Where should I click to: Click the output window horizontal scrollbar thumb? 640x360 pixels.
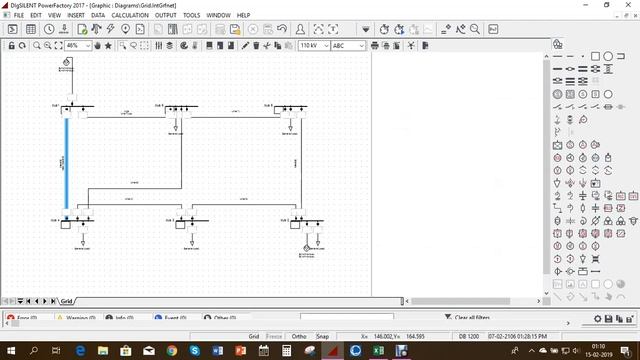[x=15, y=323]
